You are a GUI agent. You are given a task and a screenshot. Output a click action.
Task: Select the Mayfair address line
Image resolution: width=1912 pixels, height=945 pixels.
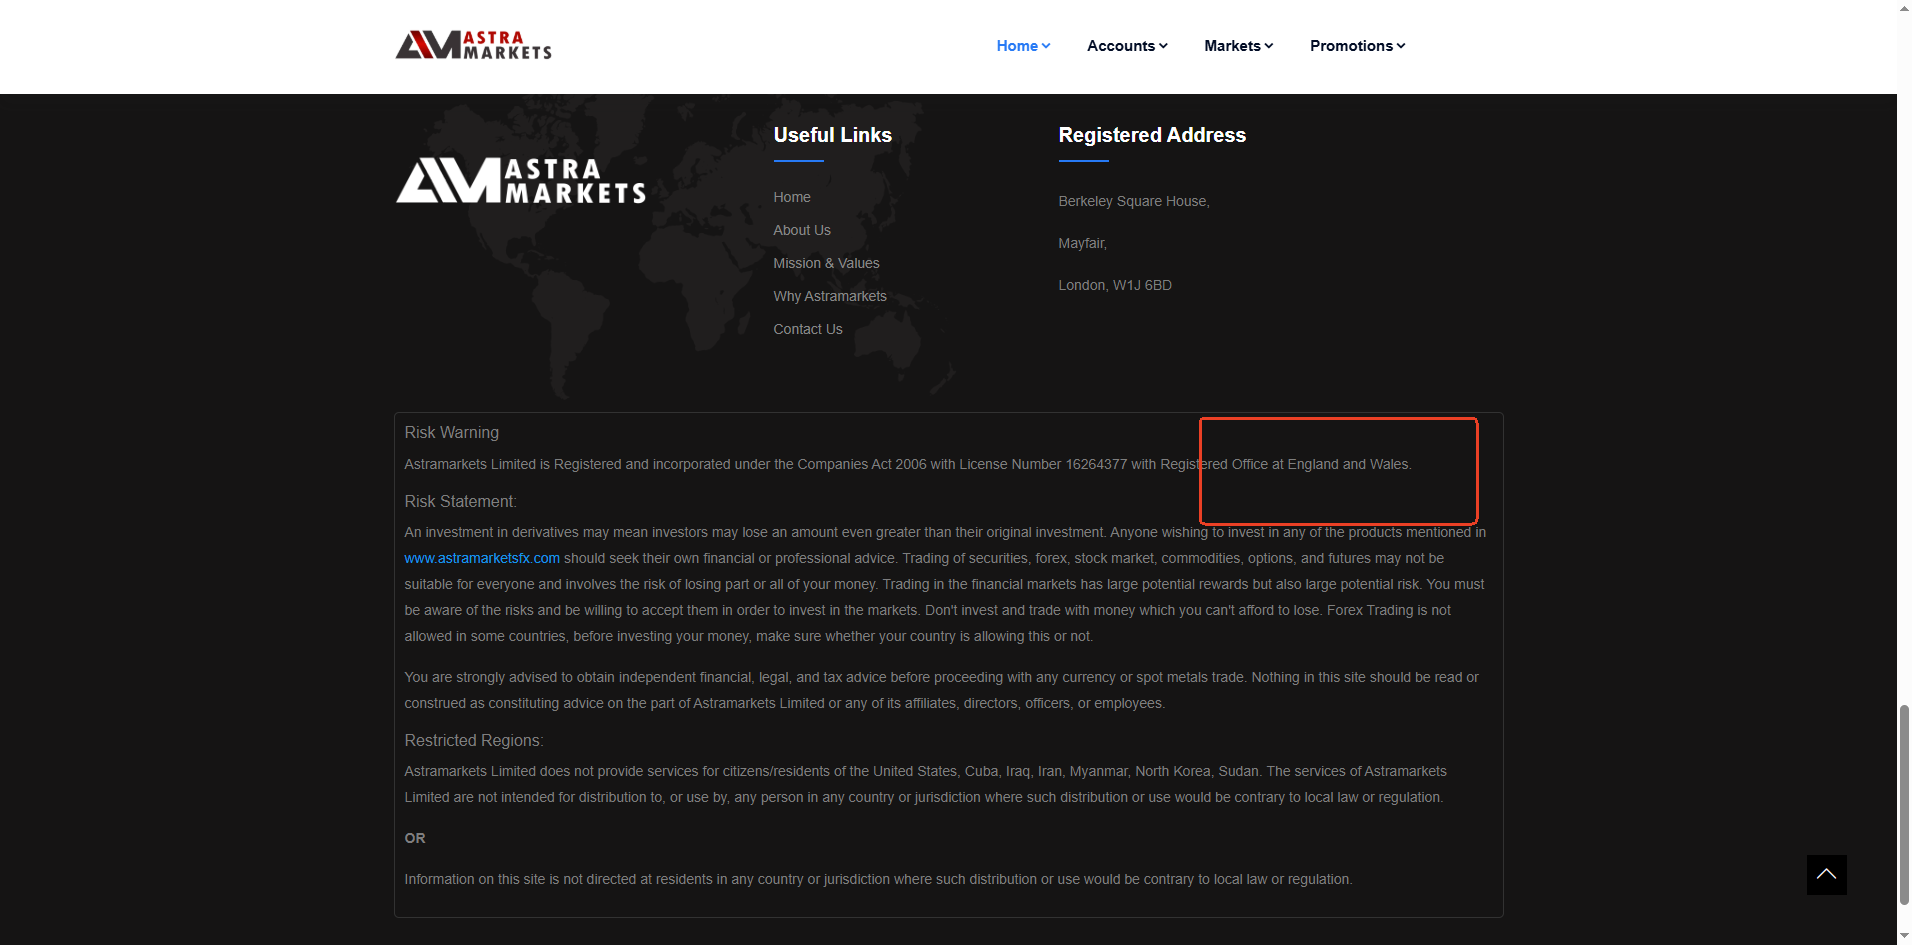(1083, 243)
